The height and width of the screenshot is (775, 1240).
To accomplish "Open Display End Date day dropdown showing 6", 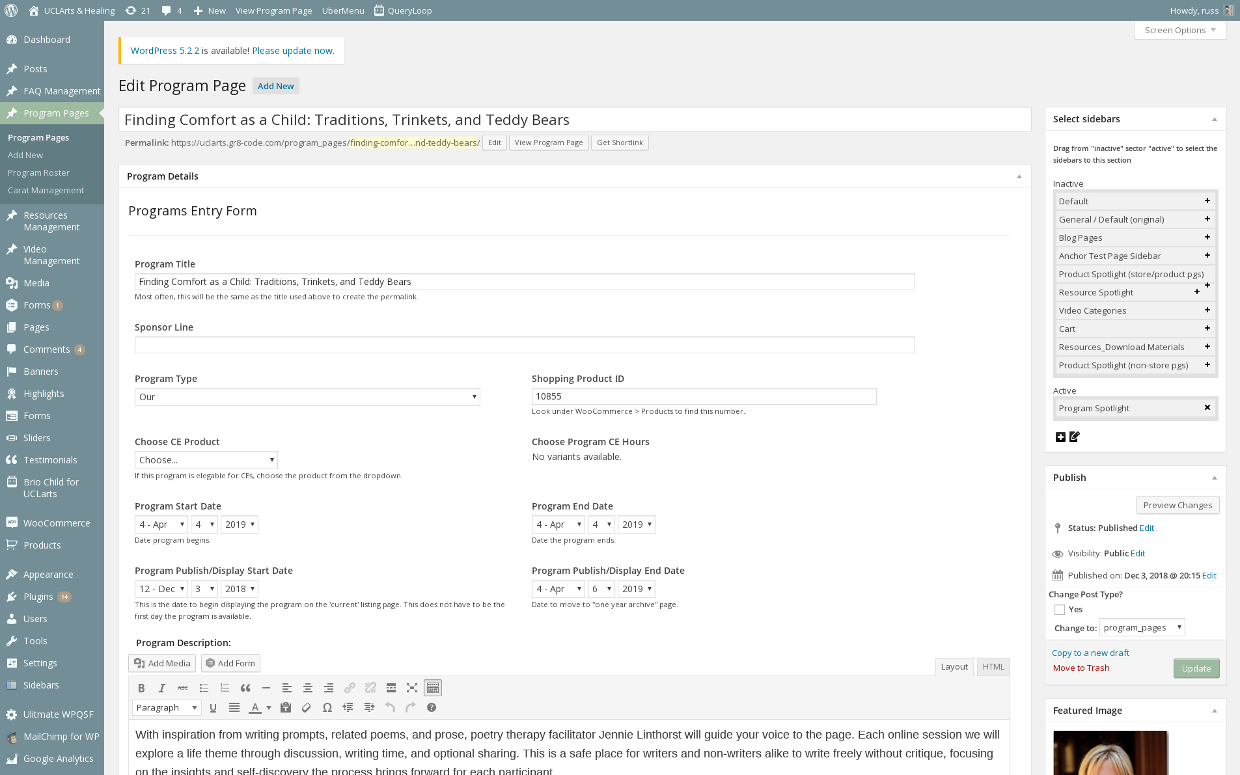I will tap(601, 589).
